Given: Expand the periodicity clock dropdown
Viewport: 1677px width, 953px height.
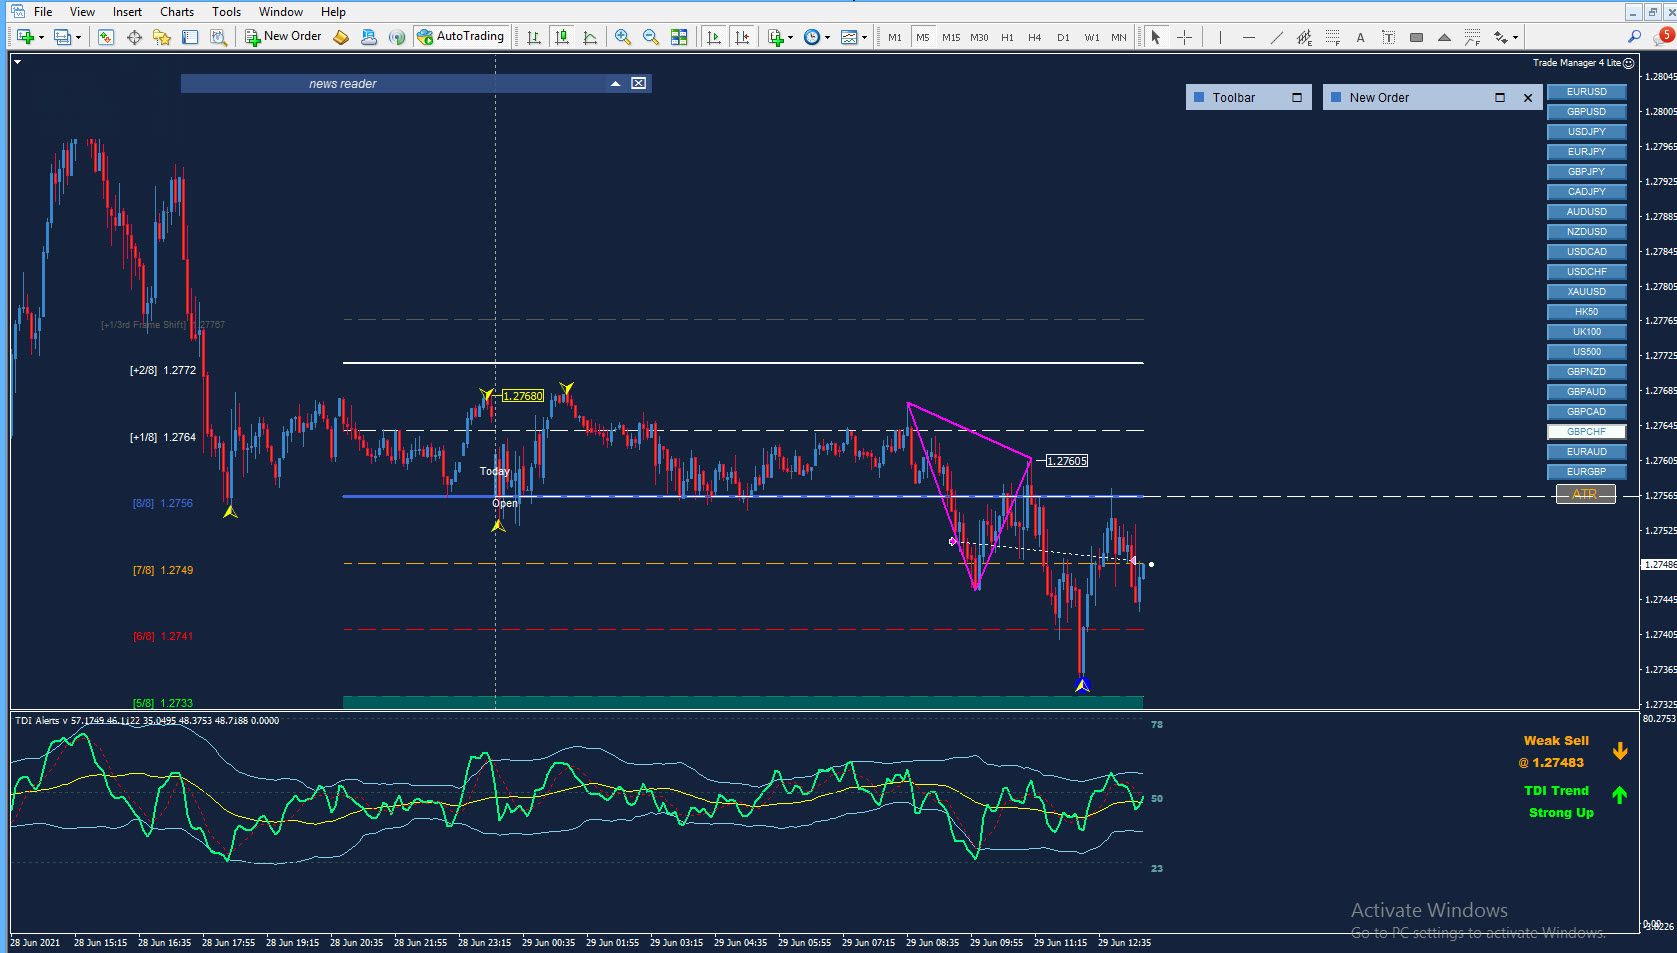Looking at the screenshot, I should [827, 37].
